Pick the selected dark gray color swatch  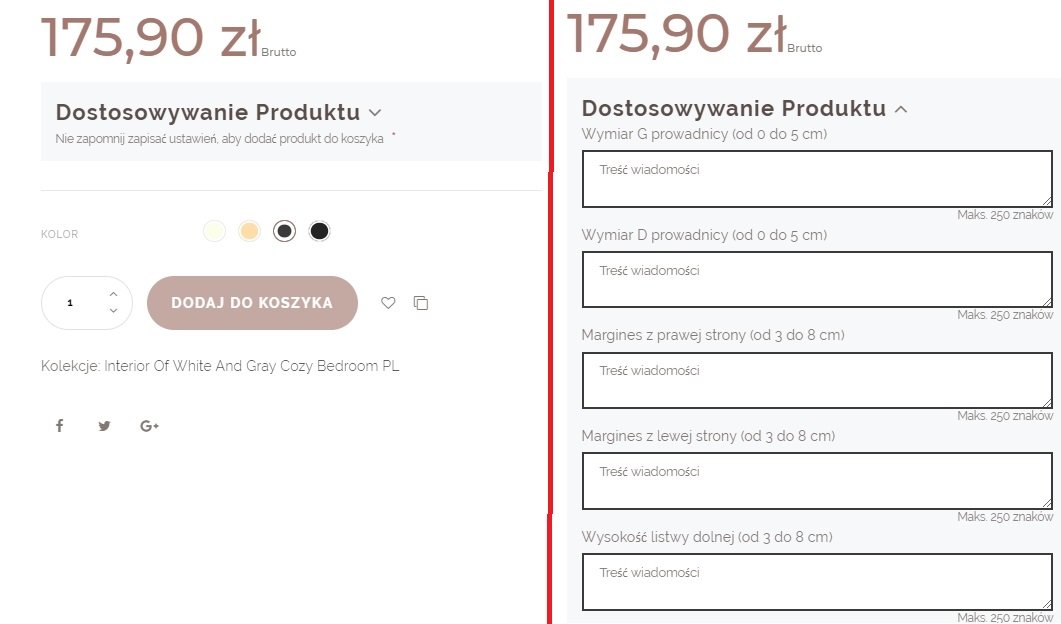285,232
